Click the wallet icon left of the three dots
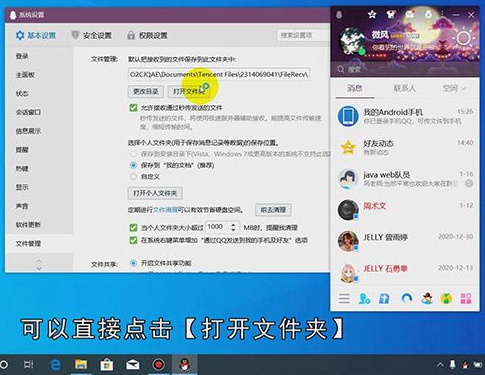This screenshot has width=485, height=375. pyautogui.click(x=428, y=14)
